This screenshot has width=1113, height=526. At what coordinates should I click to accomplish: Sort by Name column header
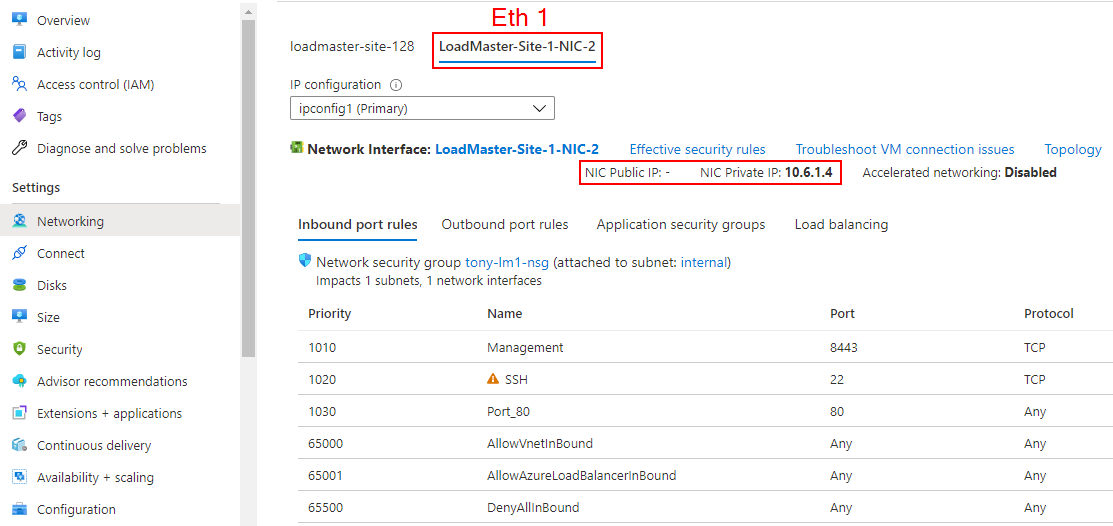pos(505,313)
